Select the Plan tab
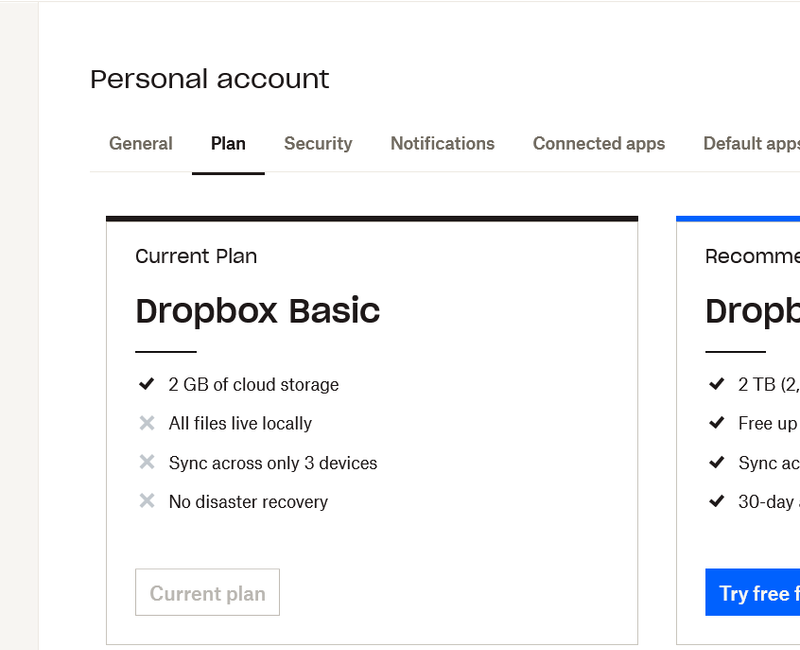The image size is (800, 650). (228, 143)
